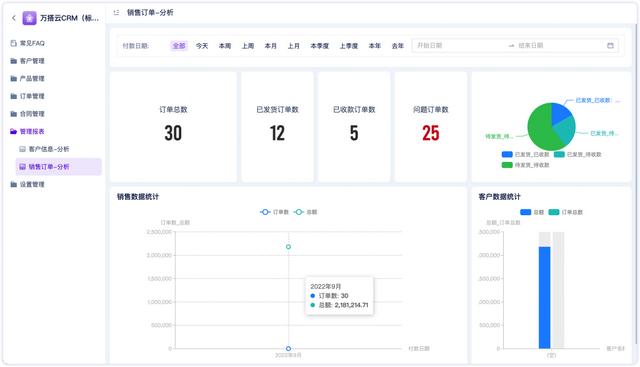Toggle the 订单数 series in the line chart legend
This screenshot has width=640, height=367.
click(x=274, y=212)
